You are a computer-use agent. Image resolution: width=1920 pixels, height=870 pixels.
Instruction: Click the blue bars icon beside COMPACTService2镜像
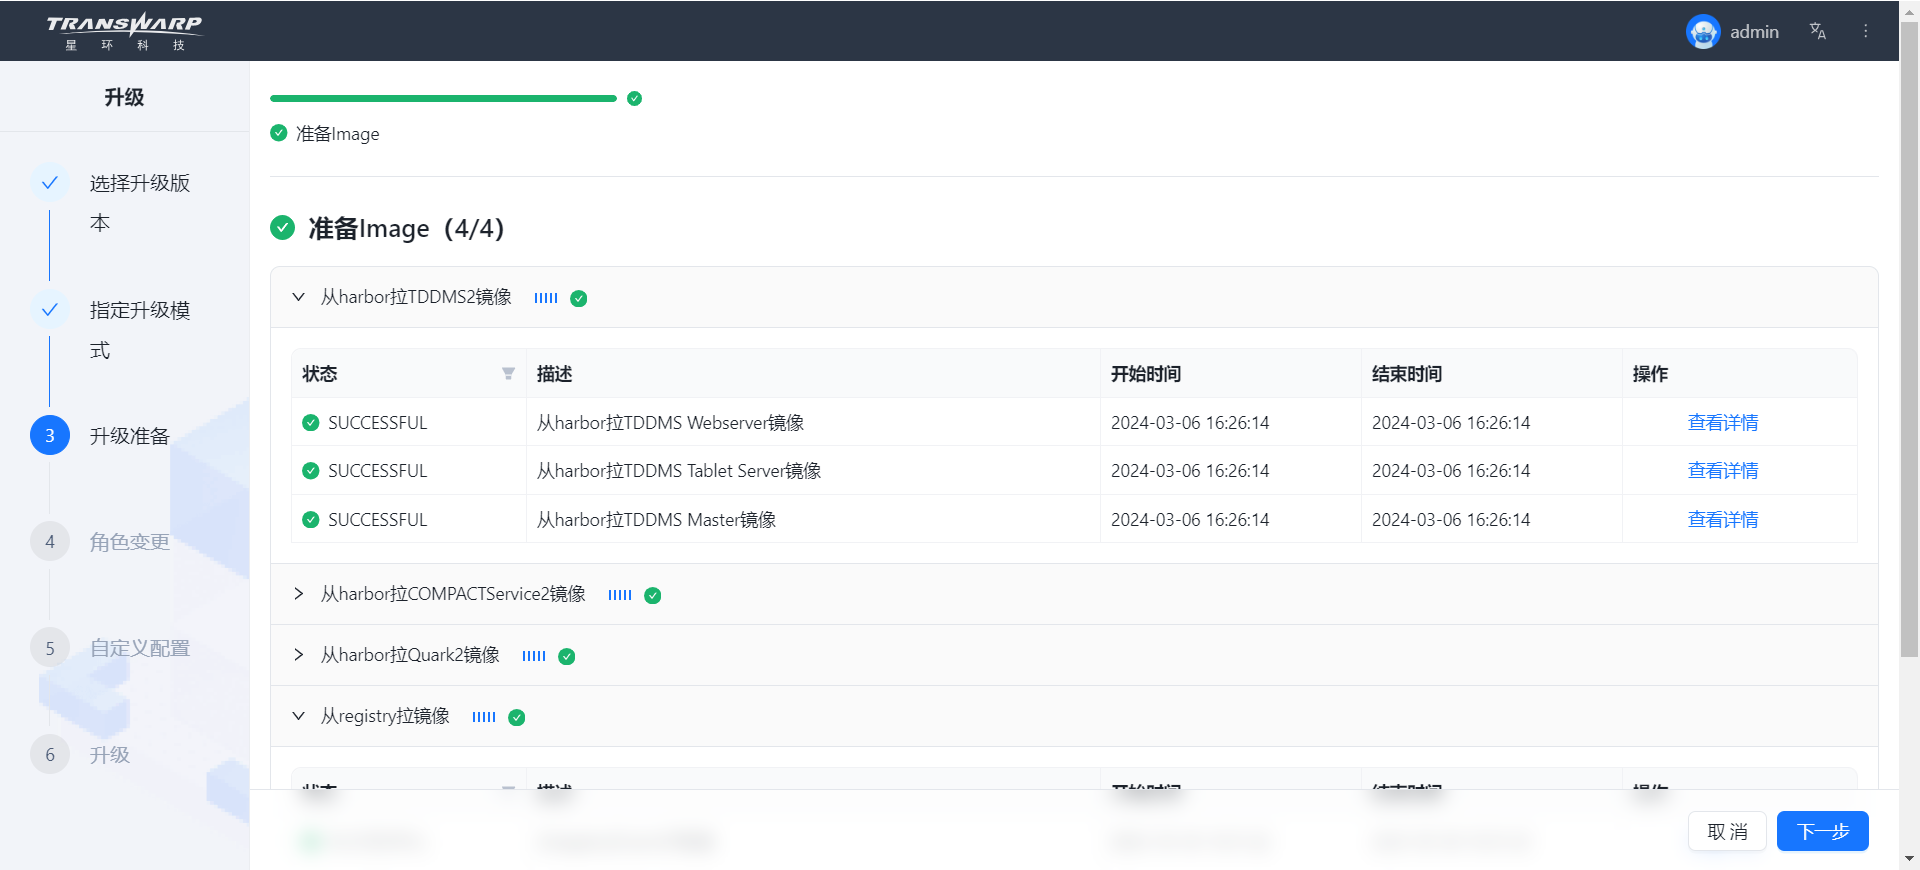click(x=620, y=595)
